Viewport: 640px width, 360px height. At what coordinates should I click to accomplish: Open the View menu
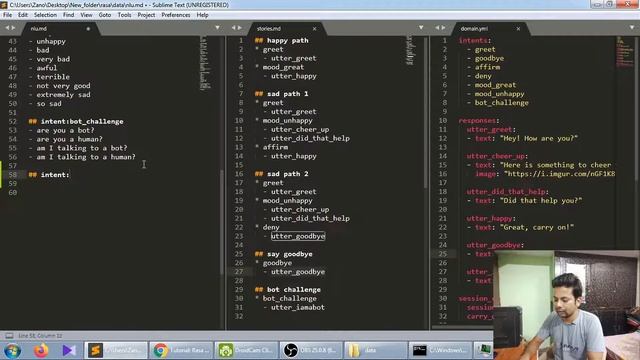pyautogui.click(x=86, y=15)
